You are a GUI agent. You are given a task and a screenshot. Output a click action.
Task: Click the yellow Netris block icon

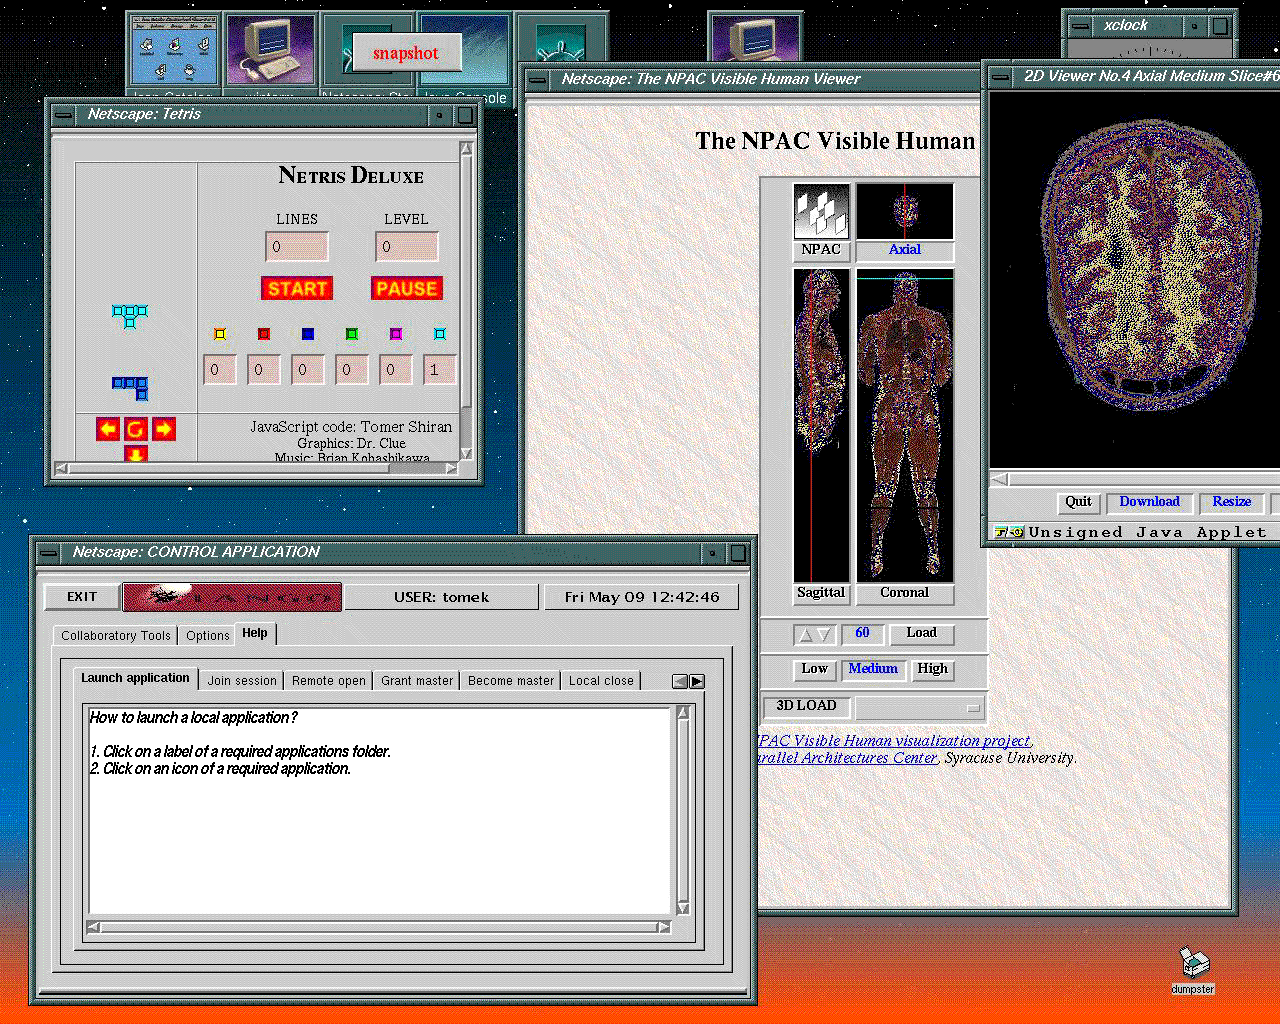pyautogui.click(x=220, y=334)
